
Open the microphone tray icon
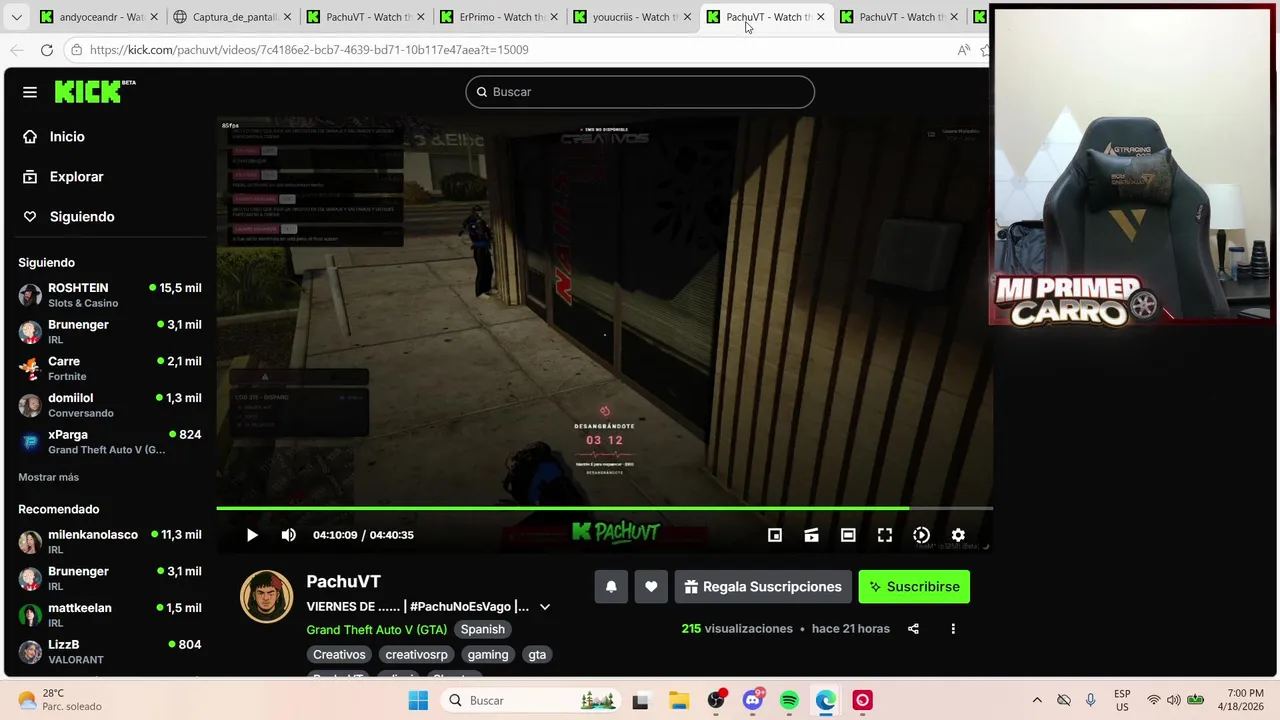coord(1091,701)
